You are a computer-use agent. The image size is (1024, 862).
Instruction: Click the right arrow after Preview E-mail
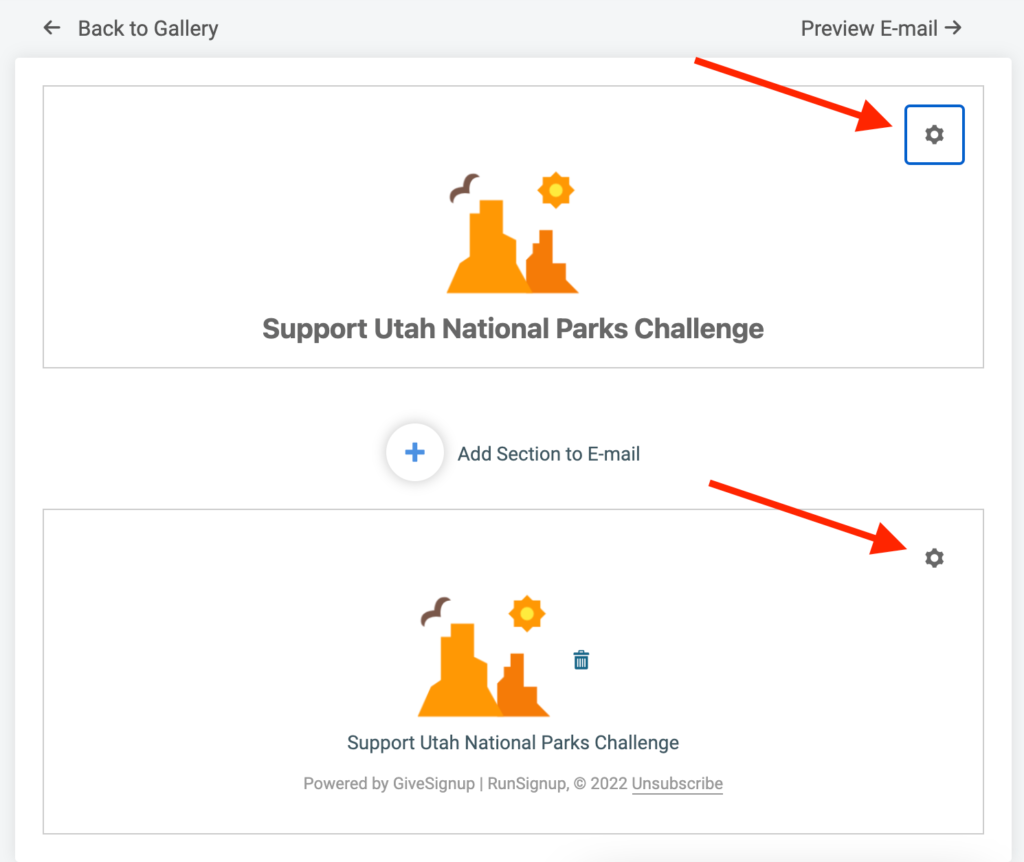click(953, 27)
